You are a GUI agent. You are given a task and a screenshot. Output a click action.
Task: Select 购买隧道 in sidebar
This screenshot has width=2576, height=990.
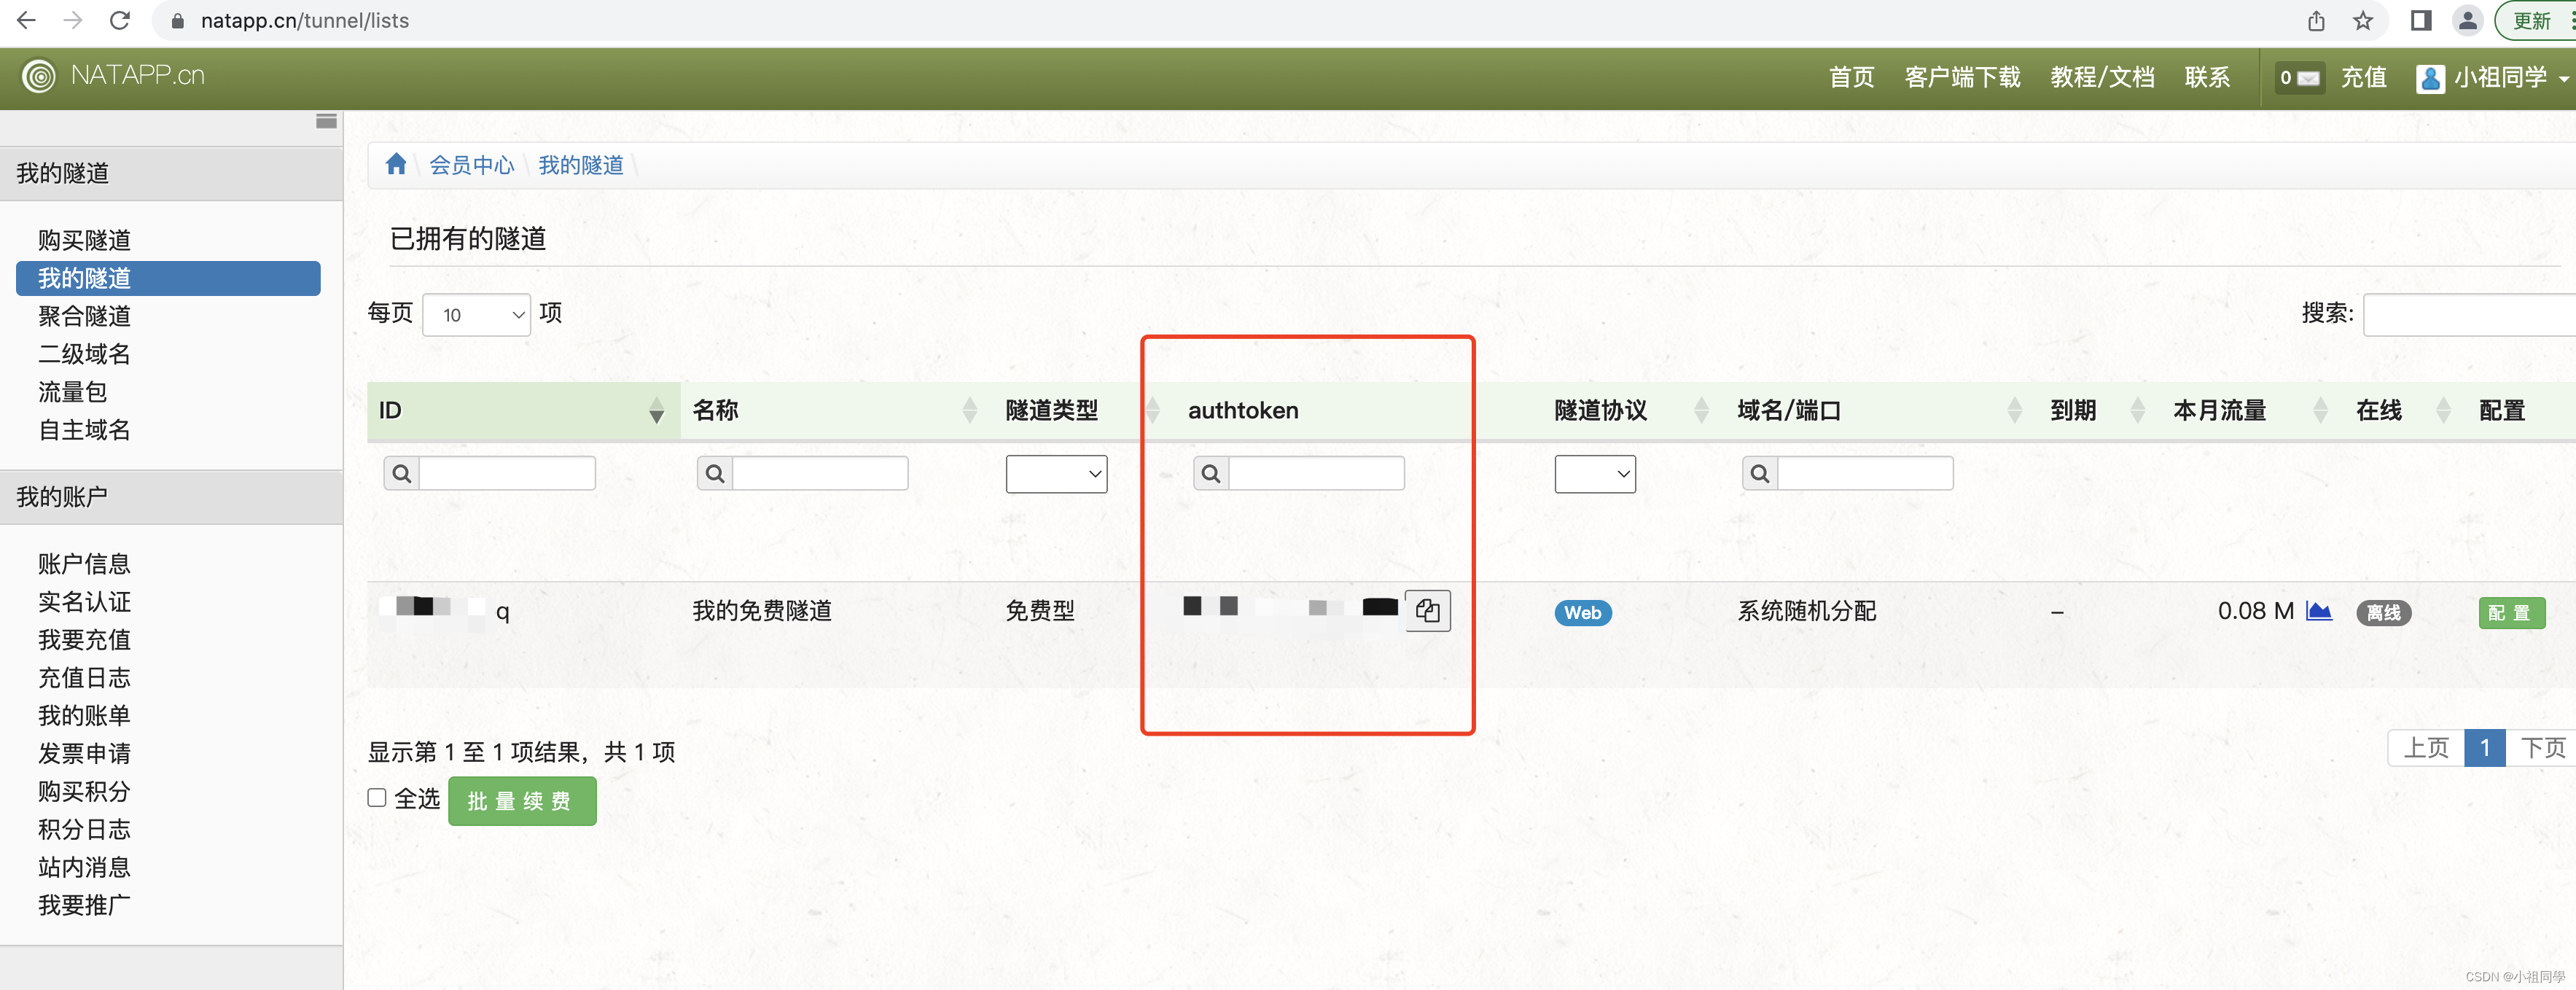coord(85,240)
